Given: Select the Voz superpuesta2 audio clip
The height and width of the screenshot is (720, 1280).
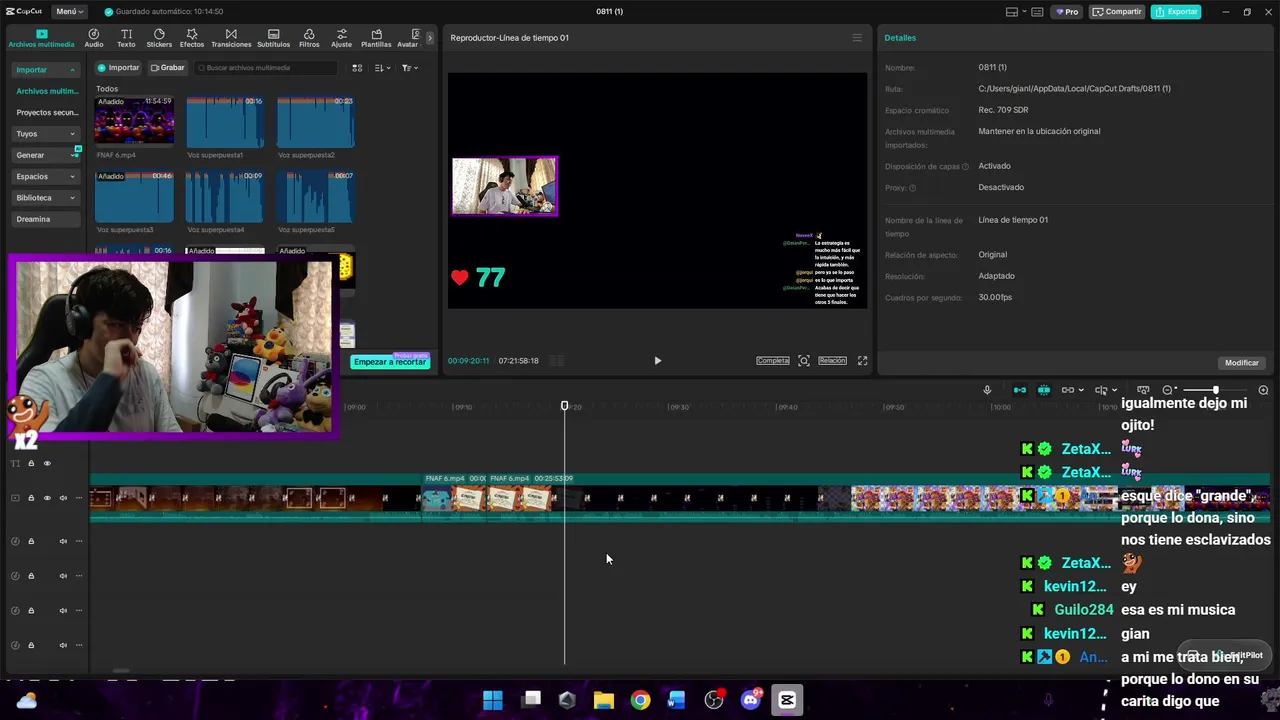Looking at the screenshot, I should pos(315,121).
